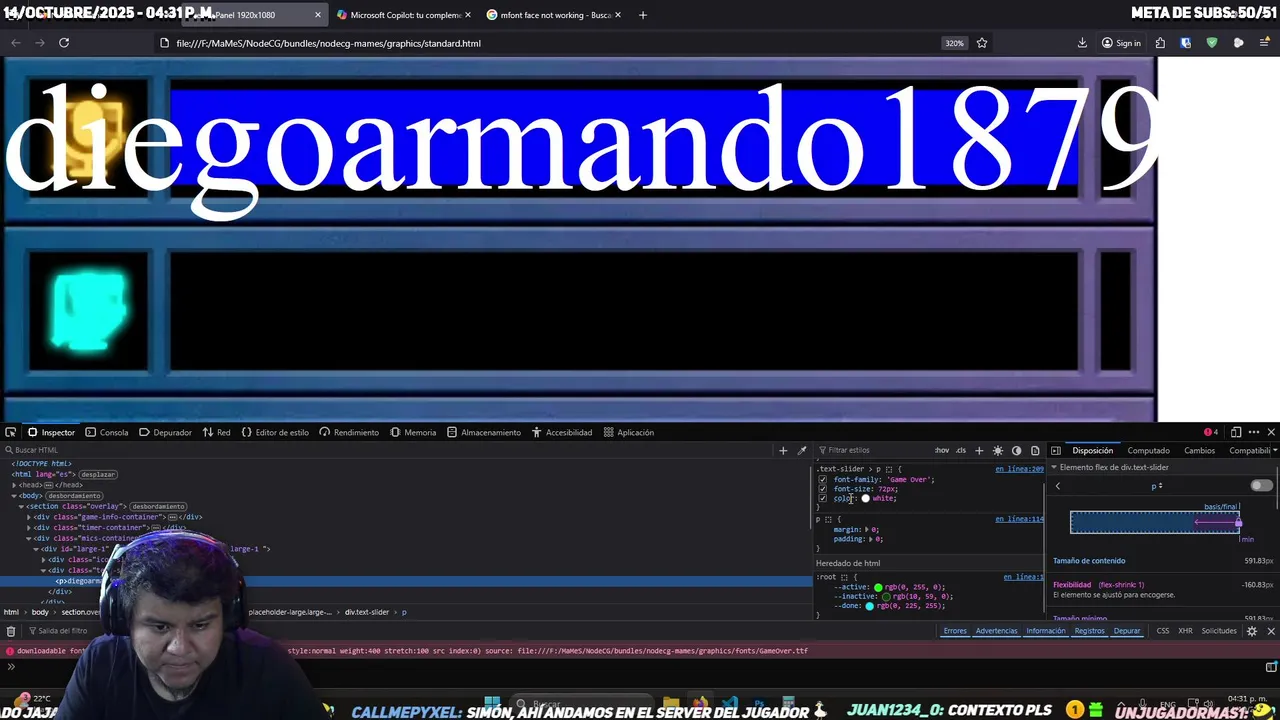Viewport: 1280px width, 720px height.
Task: Open the error count badge showing 4
Action: (x=1210, y=432)
